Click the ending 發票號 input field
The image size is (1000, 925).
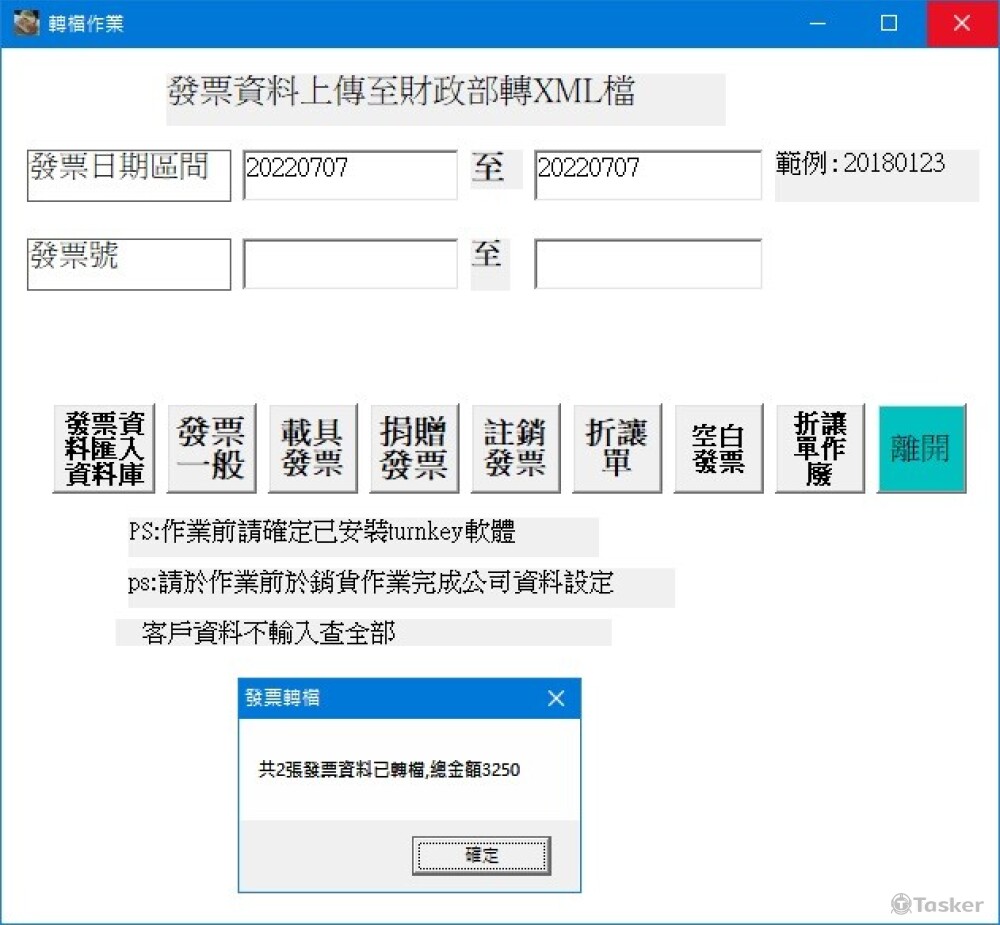(x=648, y=264)
